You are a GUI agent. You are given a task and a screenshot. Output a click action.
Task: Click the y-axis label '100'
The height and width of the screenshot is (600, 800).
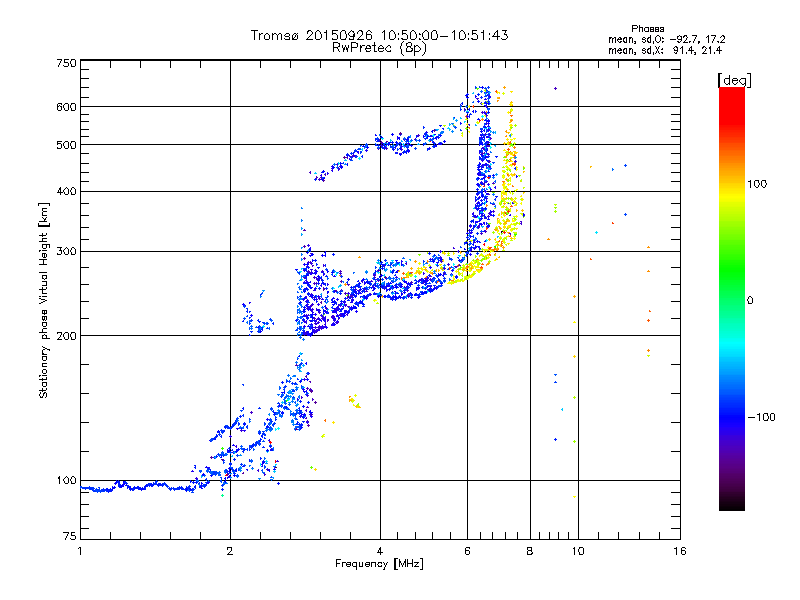[x=66, y=481]
